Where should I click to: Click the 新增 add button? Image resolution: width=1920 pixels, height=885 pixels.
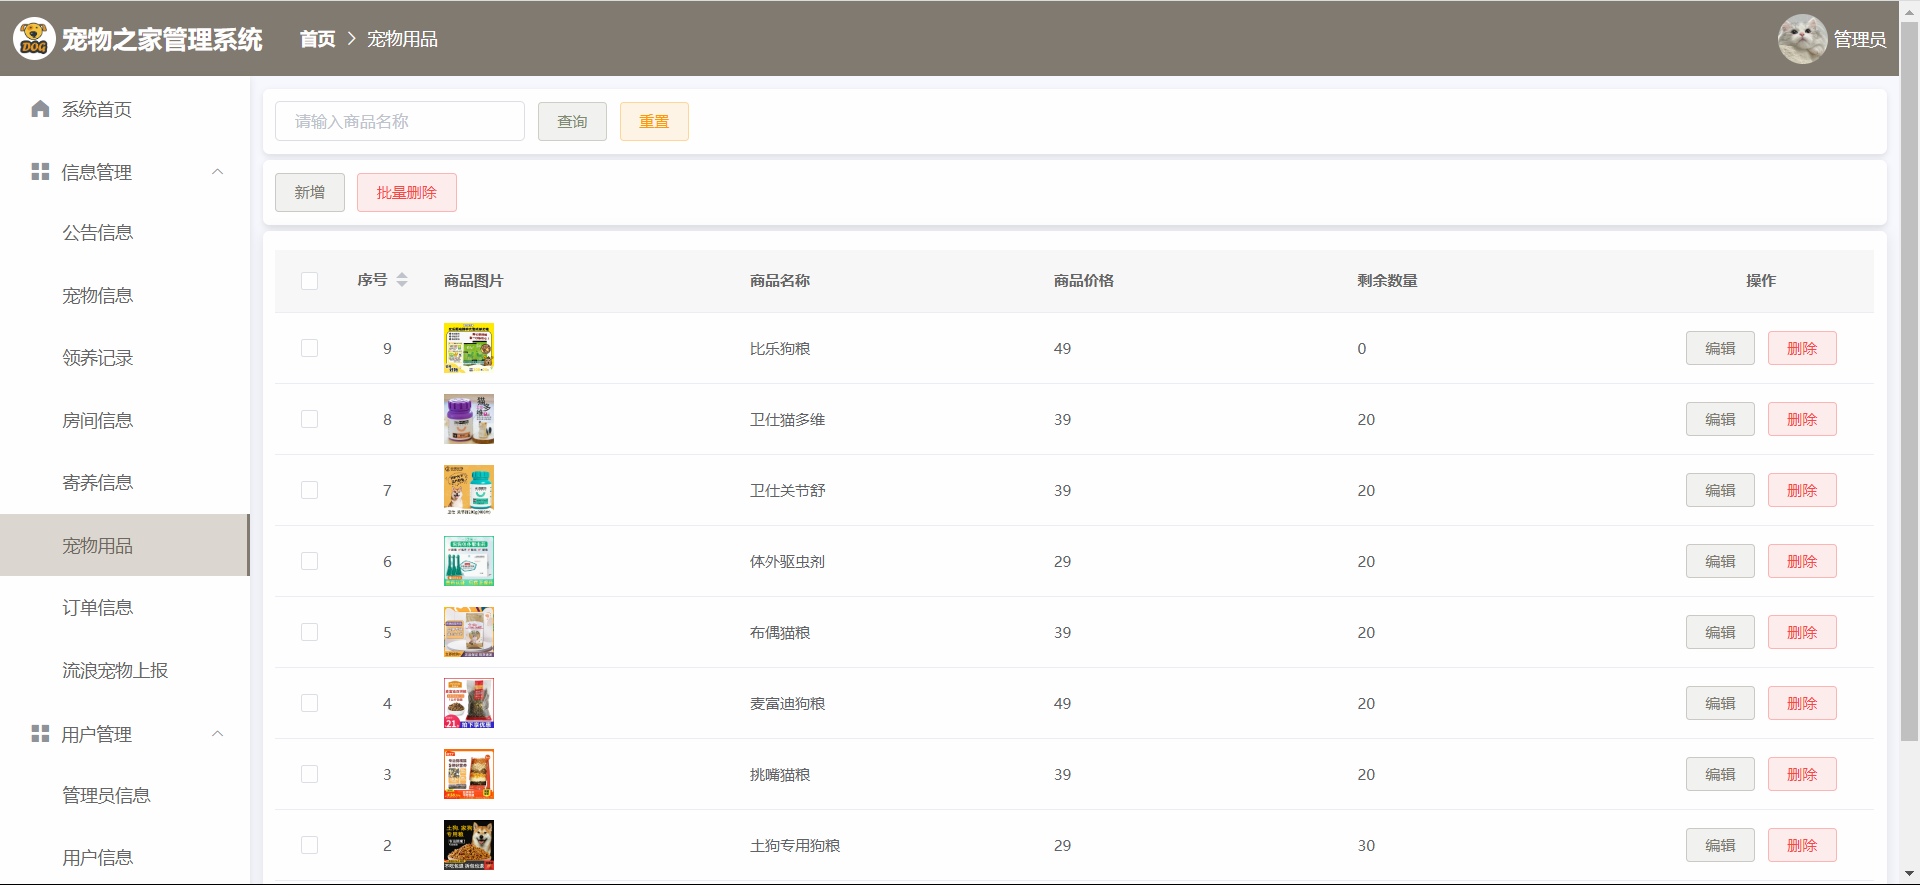(x=310, y=192)
